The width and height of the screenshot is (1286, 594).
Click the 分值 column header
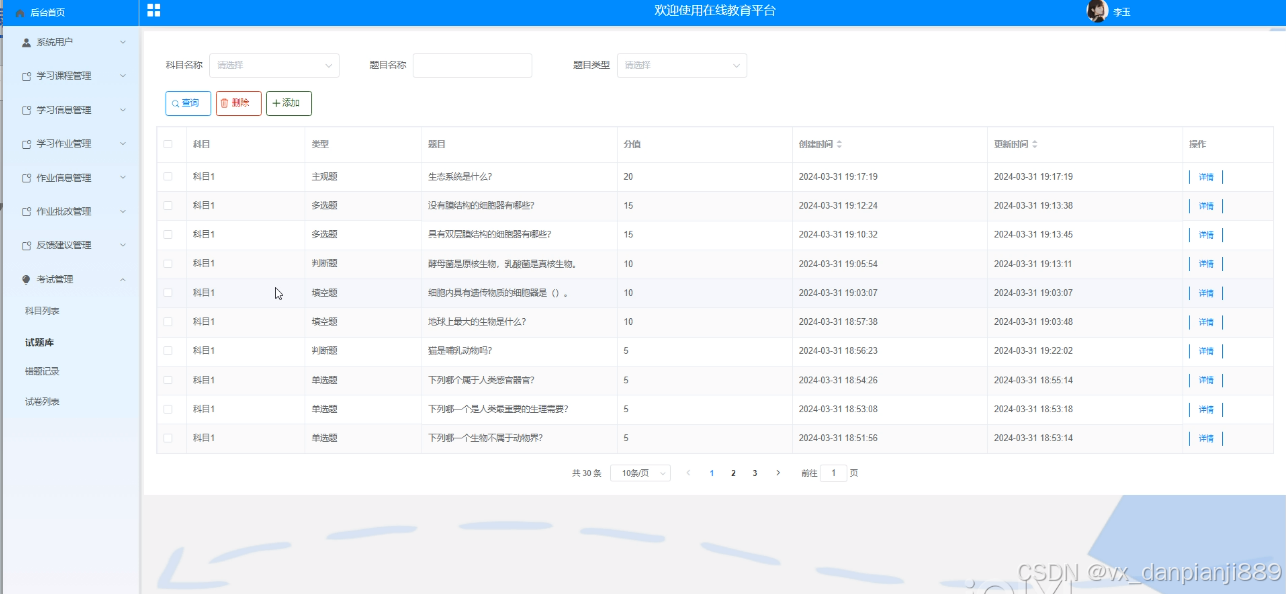click(632, 144)
